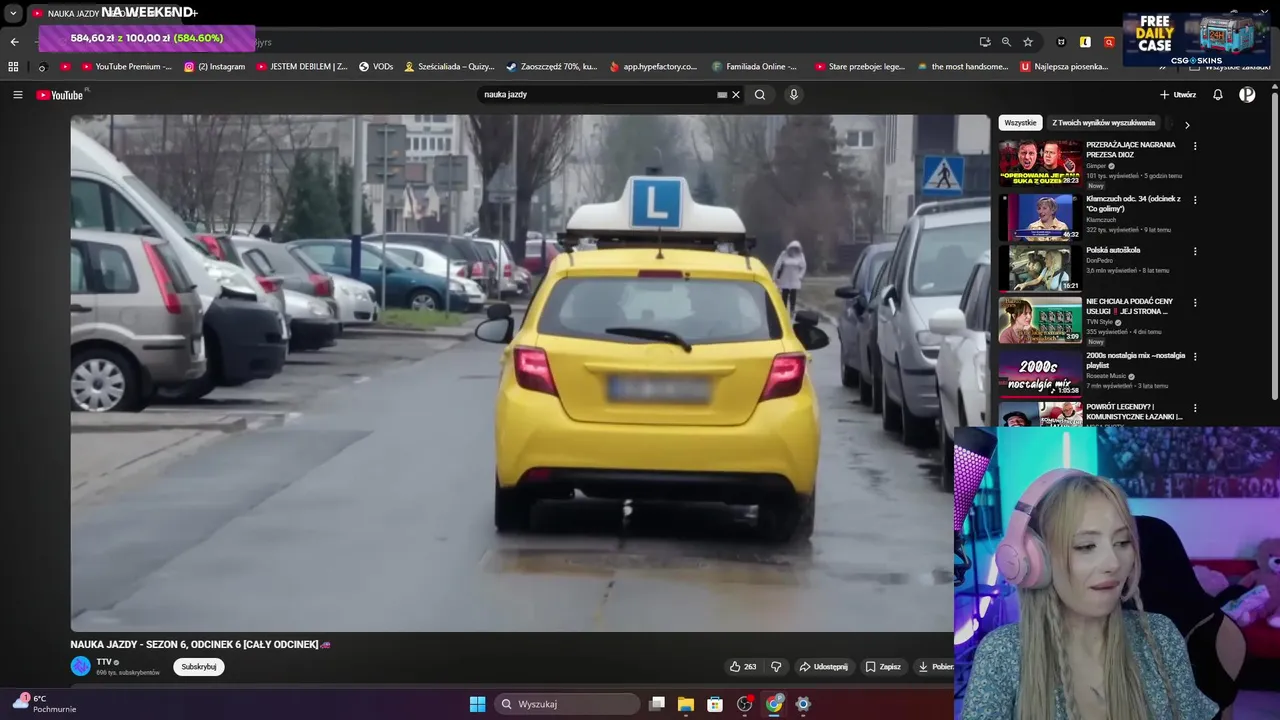The image size is (1280, 720).
Task: Open the YouTube account avatar menu
Action: (x=1247, y=95)
